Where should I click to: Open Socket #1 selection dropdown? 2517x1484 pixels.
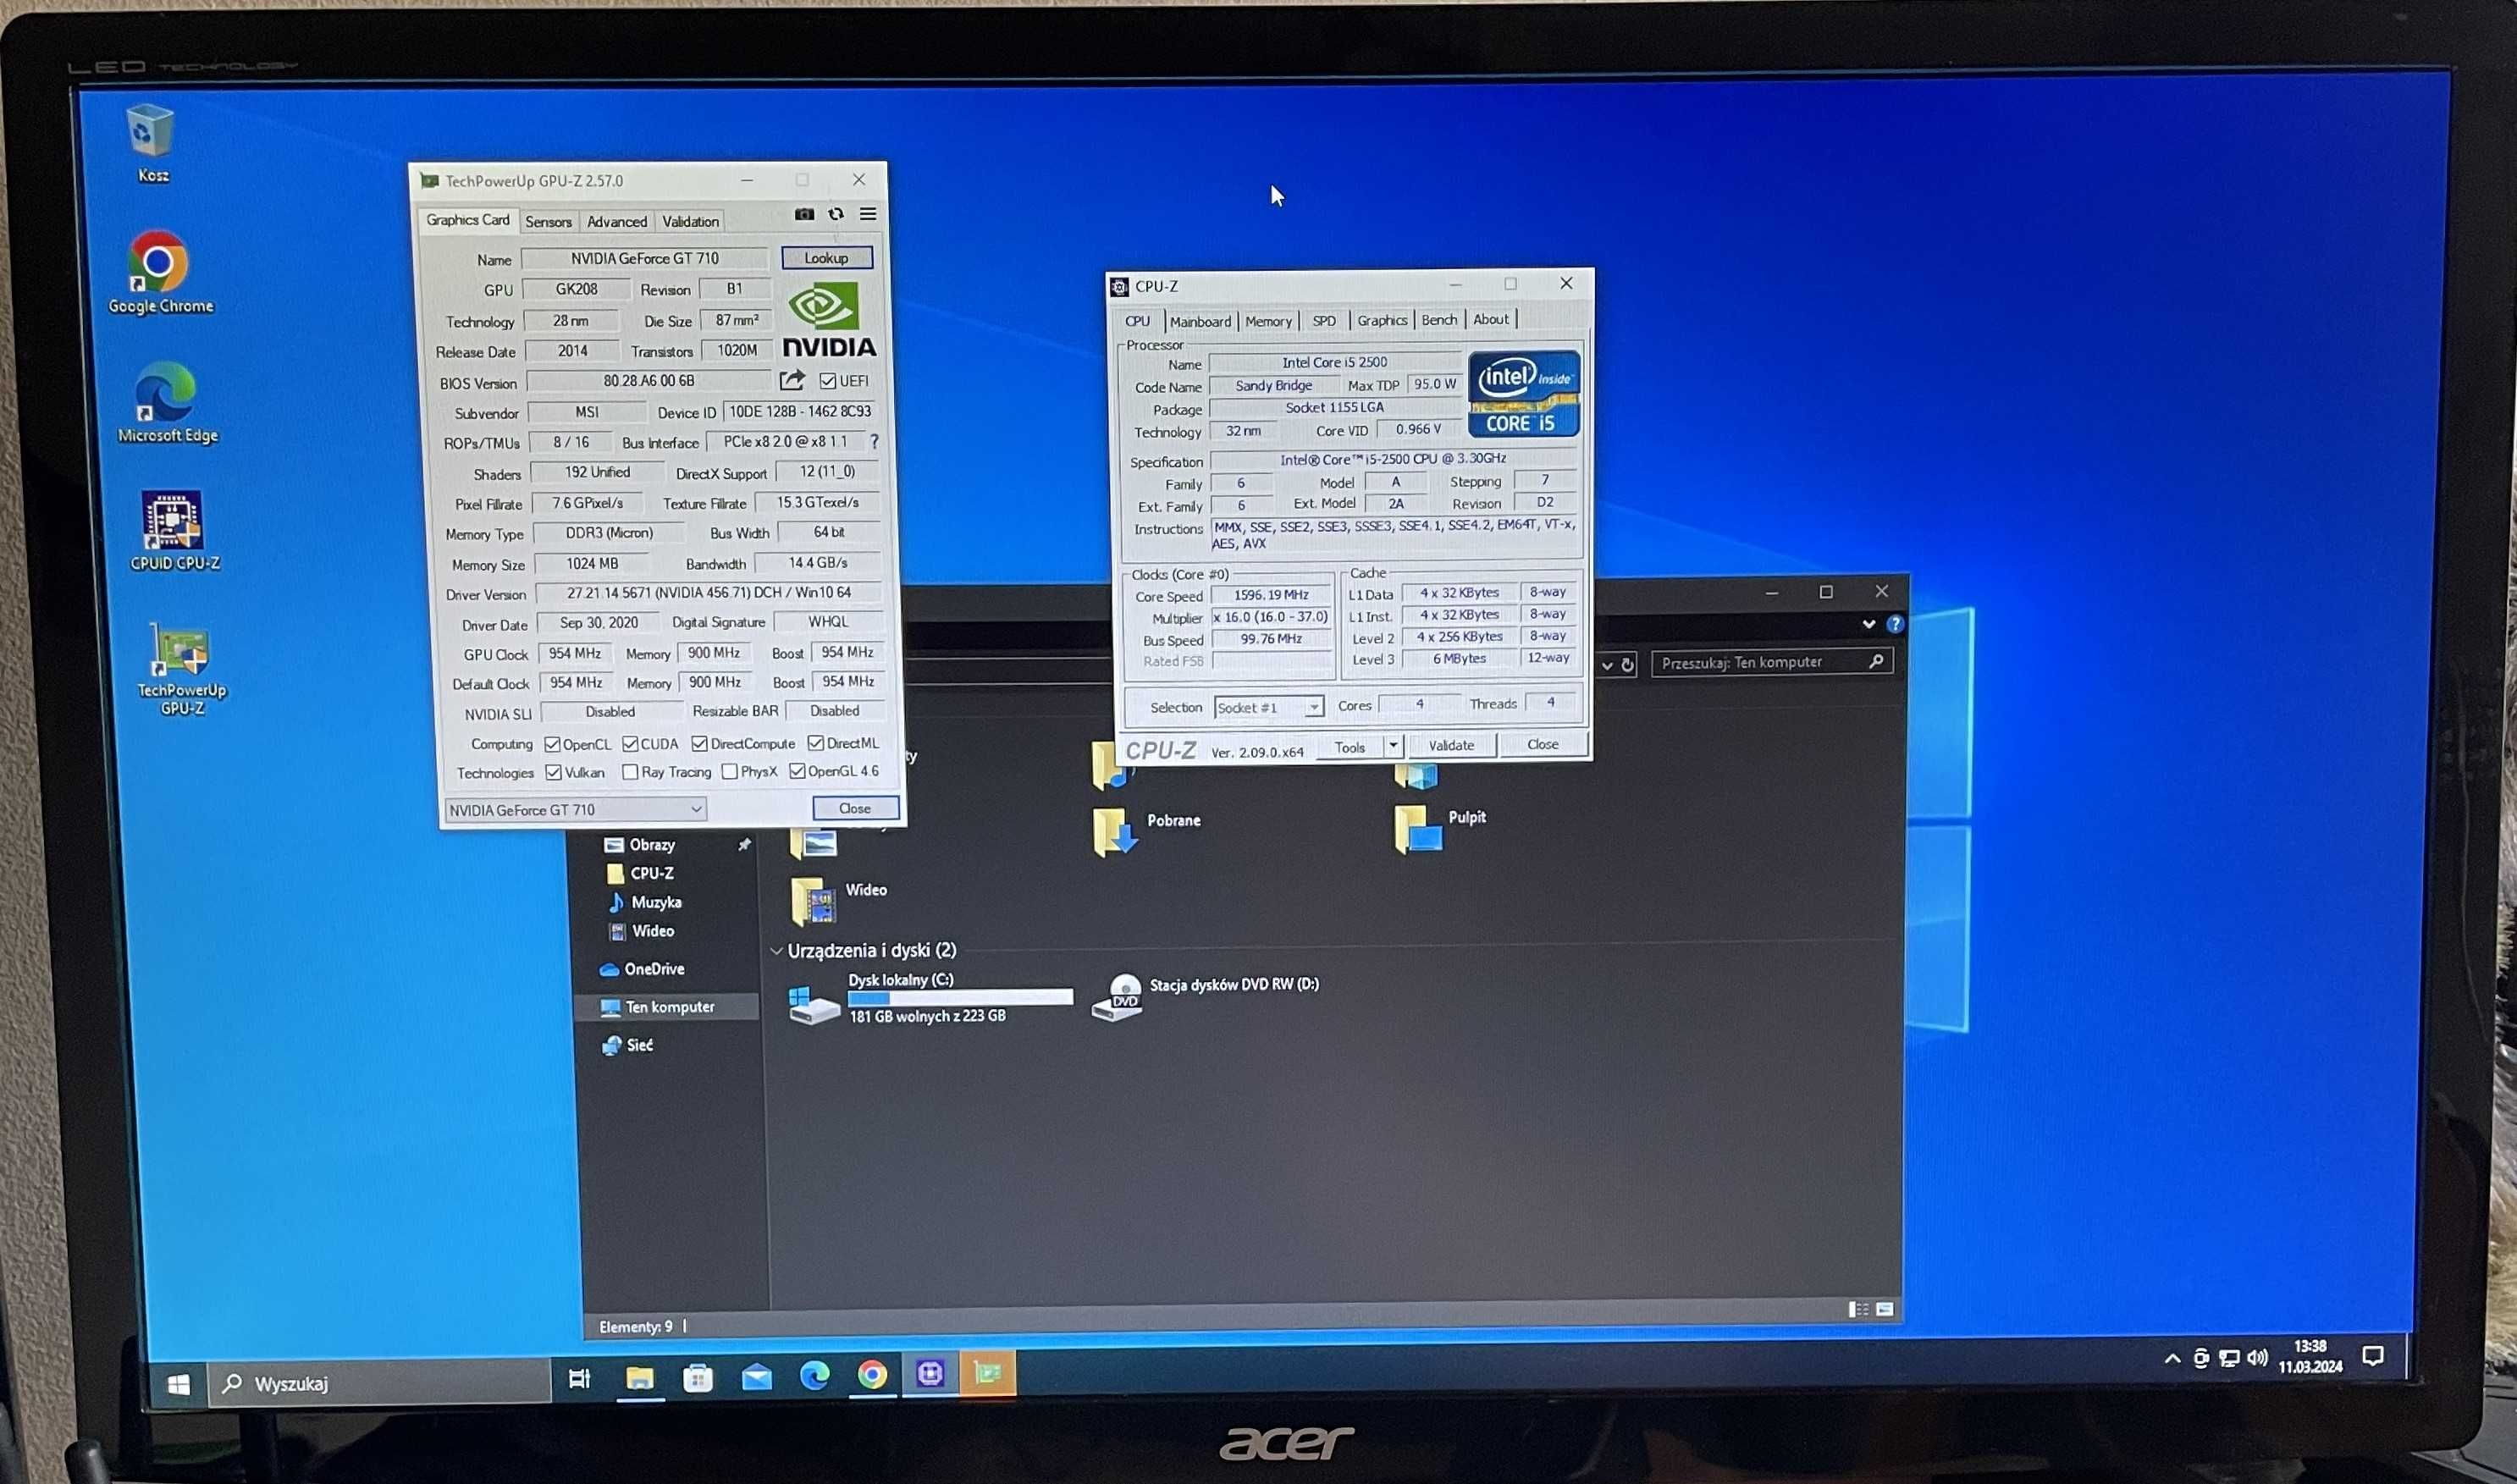pos(1269,707)
